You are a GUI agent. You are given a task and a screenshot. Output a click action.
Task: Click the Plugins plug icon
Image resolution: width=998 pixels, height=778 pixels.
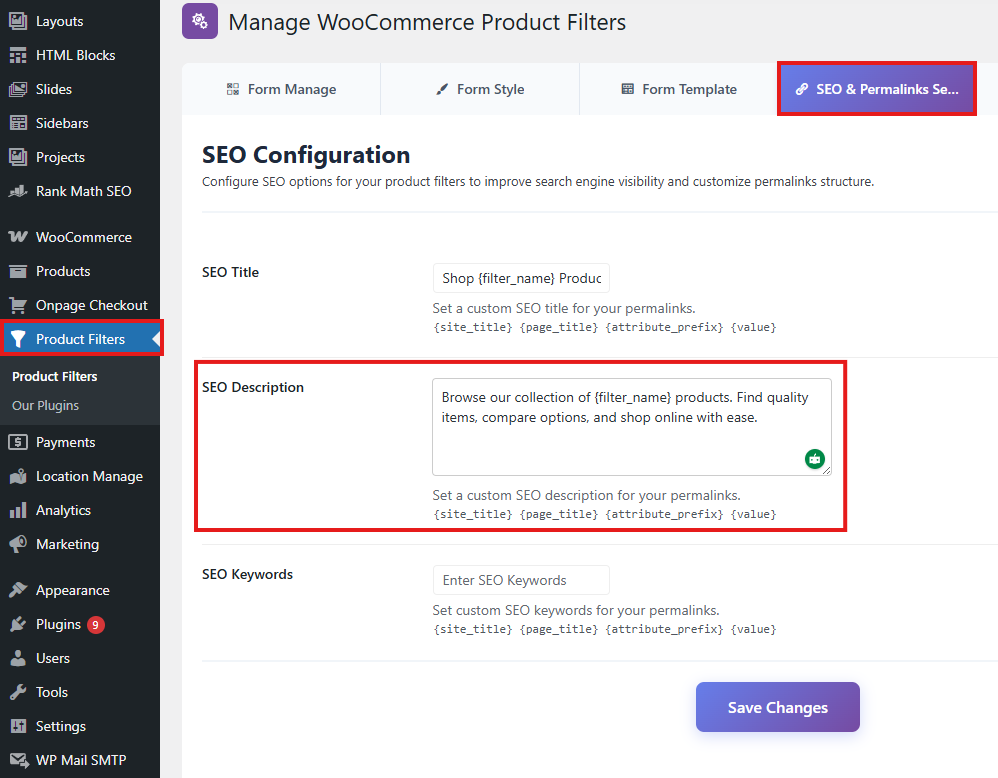point(18,625)
